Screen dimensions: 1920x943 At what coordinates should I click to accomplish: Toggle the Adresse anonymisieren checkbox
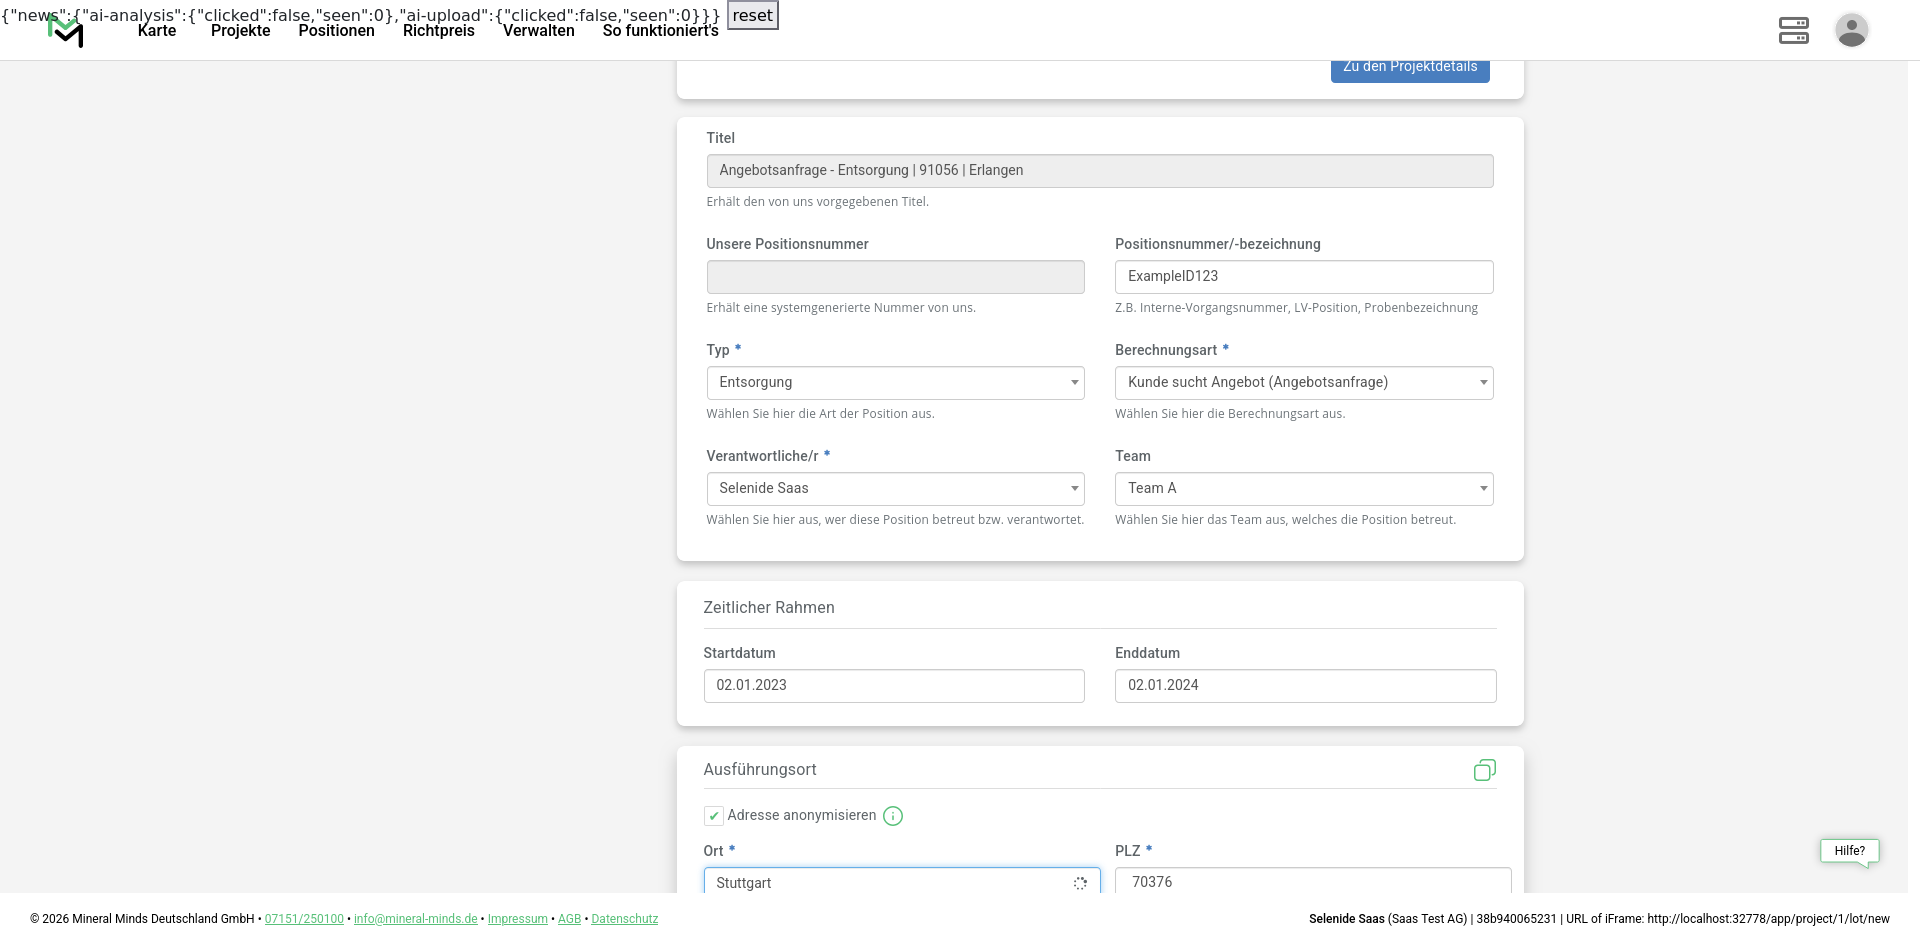pos(714,816)
